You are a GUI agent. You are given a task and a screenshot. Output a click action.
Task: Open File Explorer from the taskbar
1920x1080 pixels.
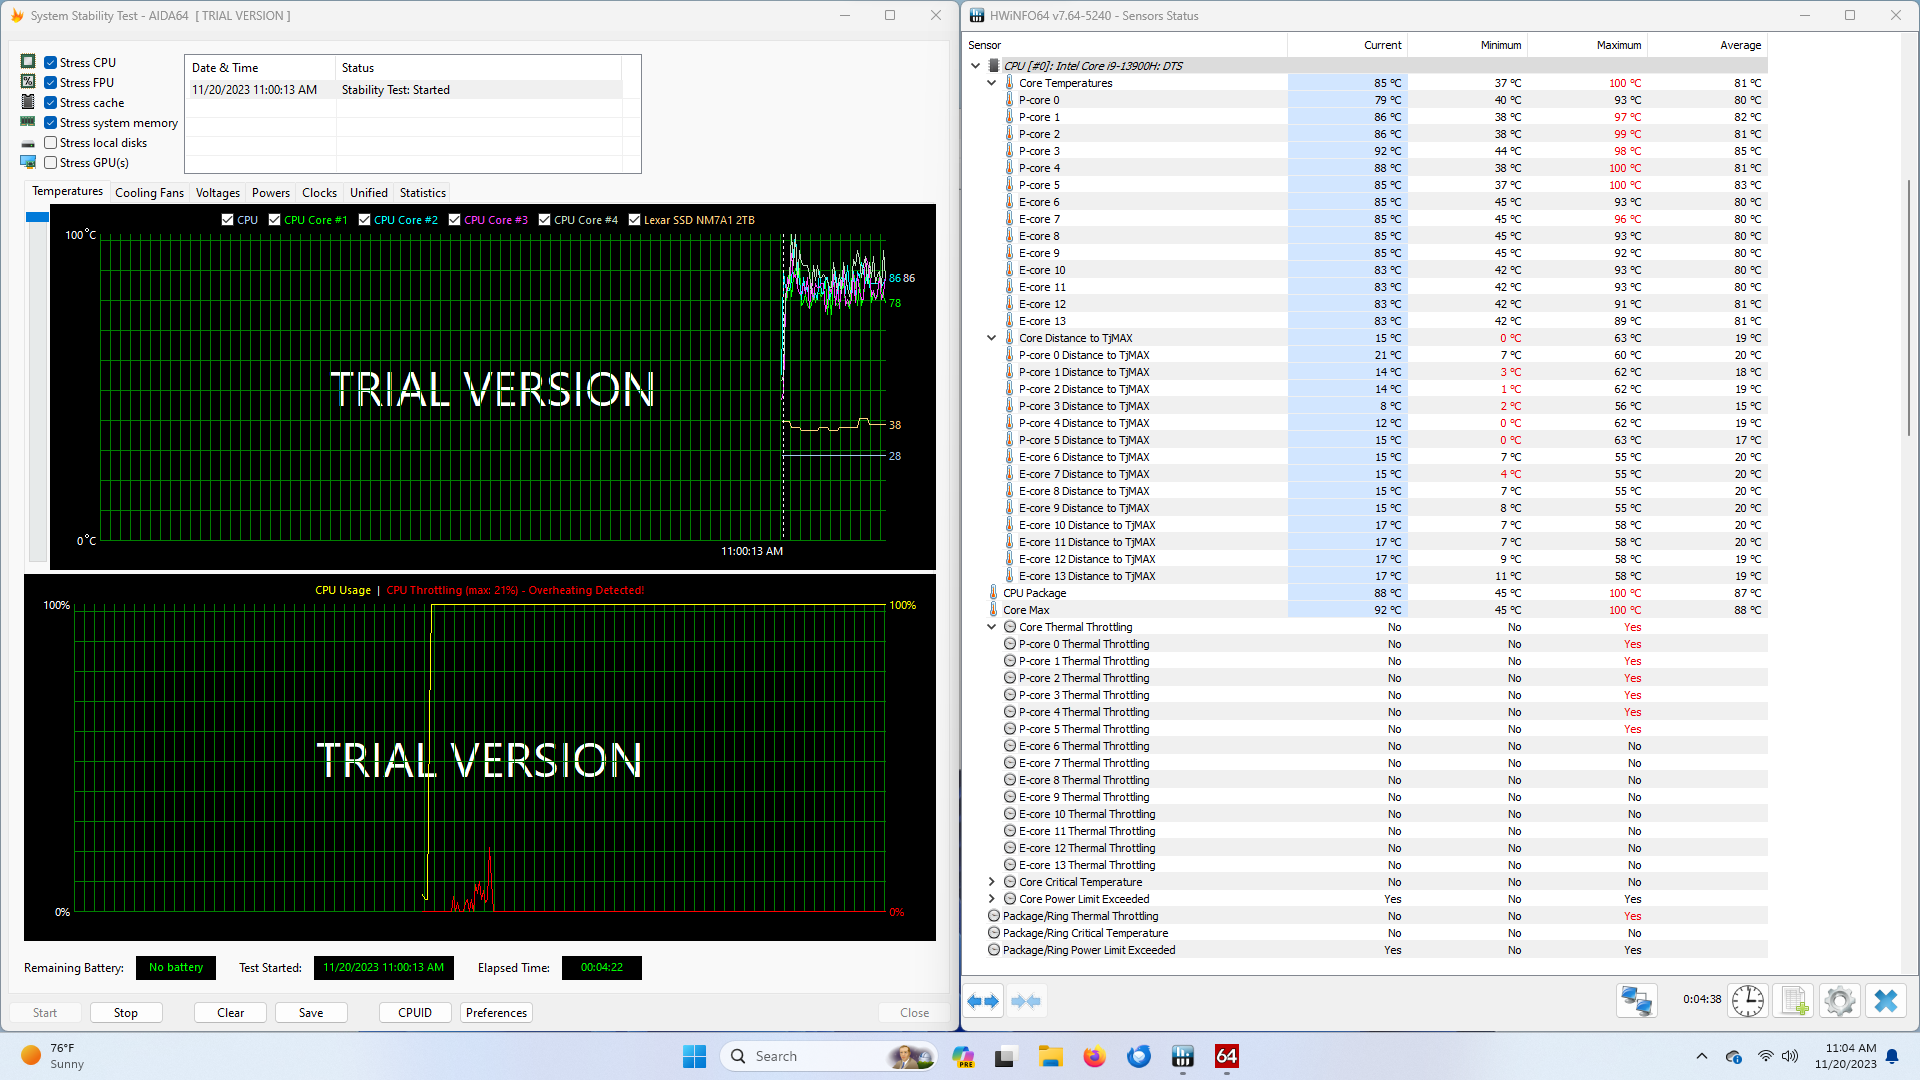[x=1050, y=1056]
